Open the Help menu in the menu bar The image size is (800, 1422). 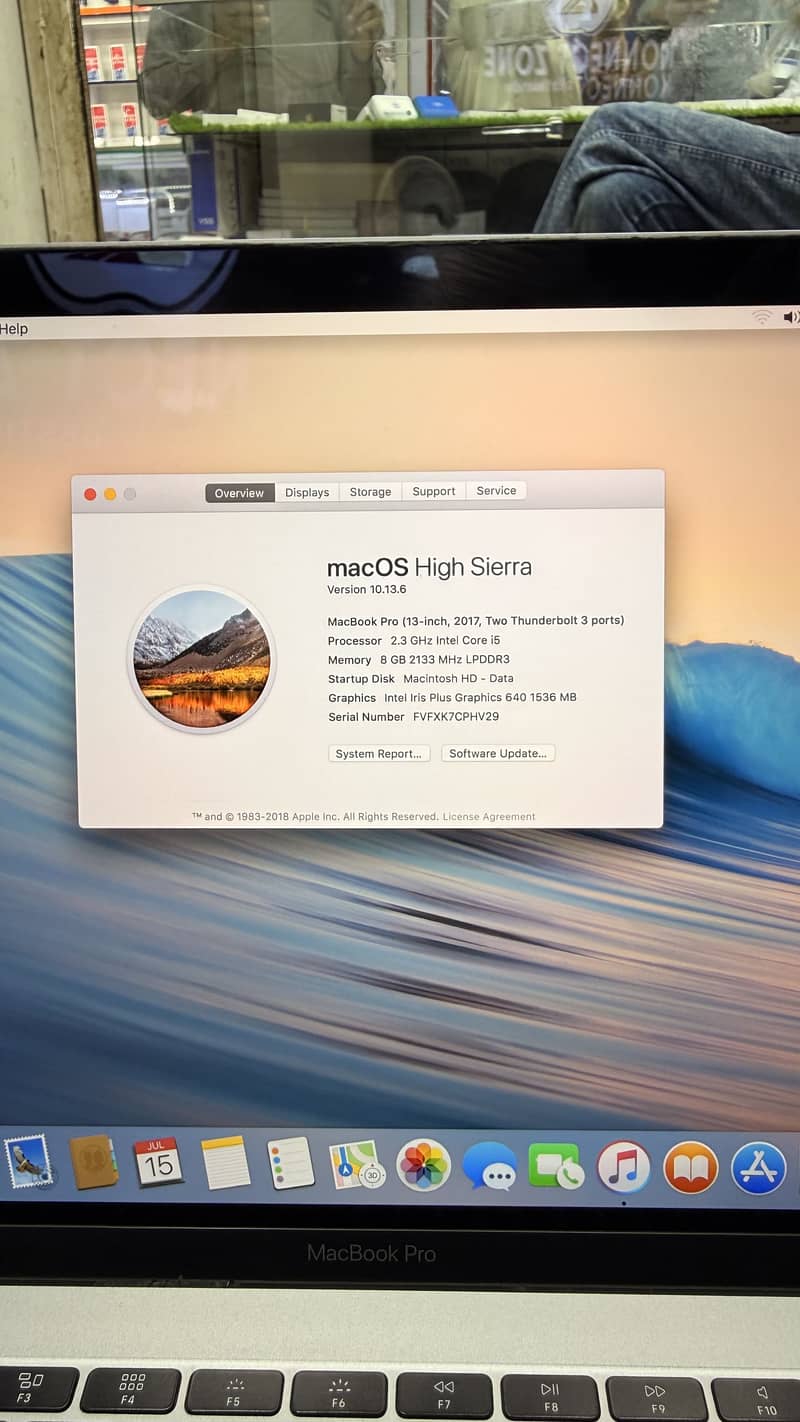tap(14, 329)
